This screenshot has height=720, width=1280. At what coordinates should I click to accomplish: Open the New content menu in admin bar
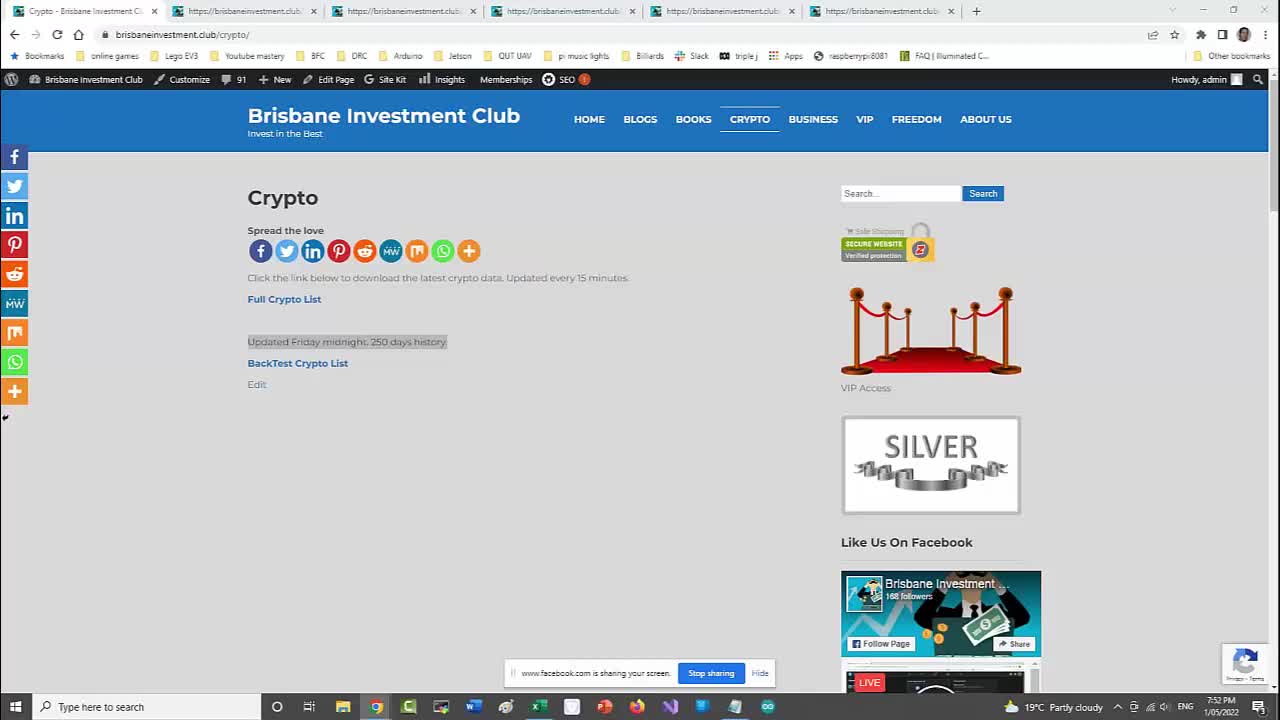(x=275, y=79)
